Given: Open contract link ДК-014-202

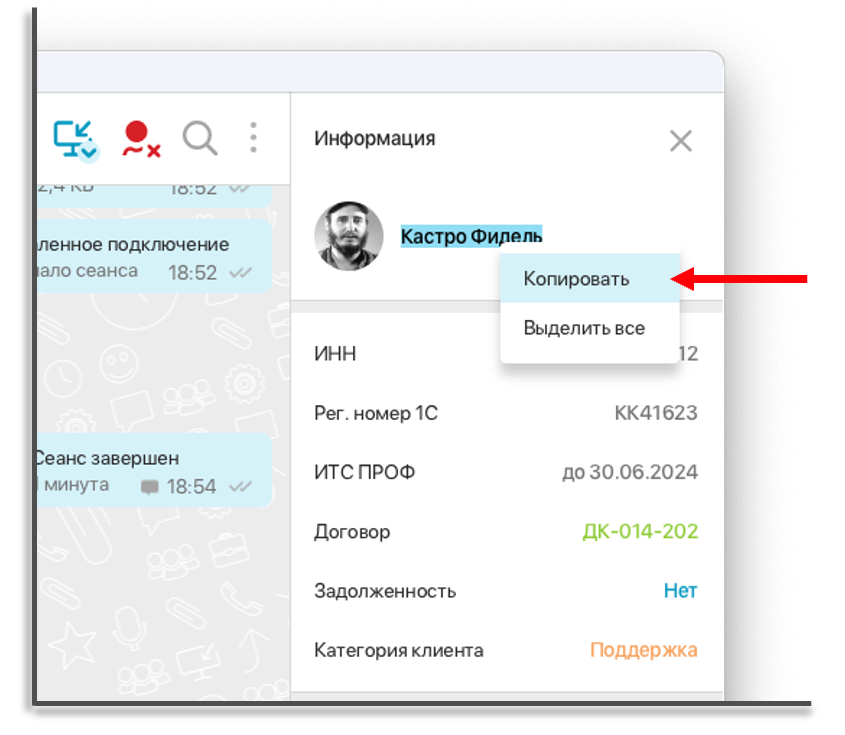Looking at the screenshot, I should tap(640, 531).
